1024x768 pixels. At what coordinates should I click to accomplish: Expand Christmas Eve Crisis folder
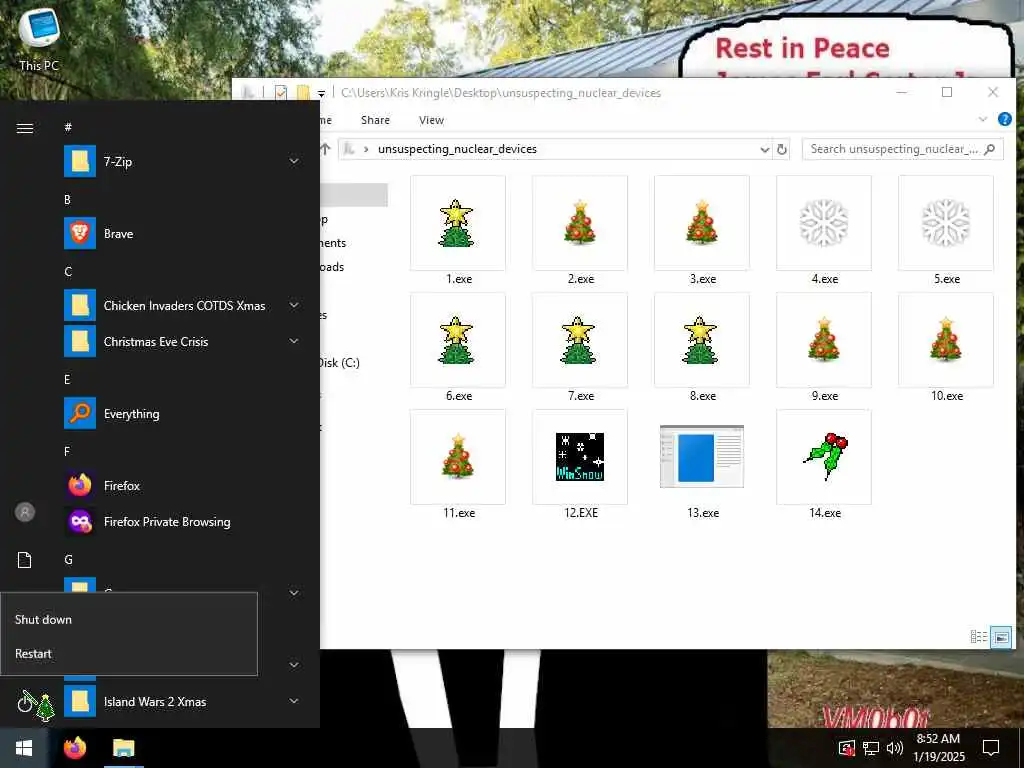(294, 342)
